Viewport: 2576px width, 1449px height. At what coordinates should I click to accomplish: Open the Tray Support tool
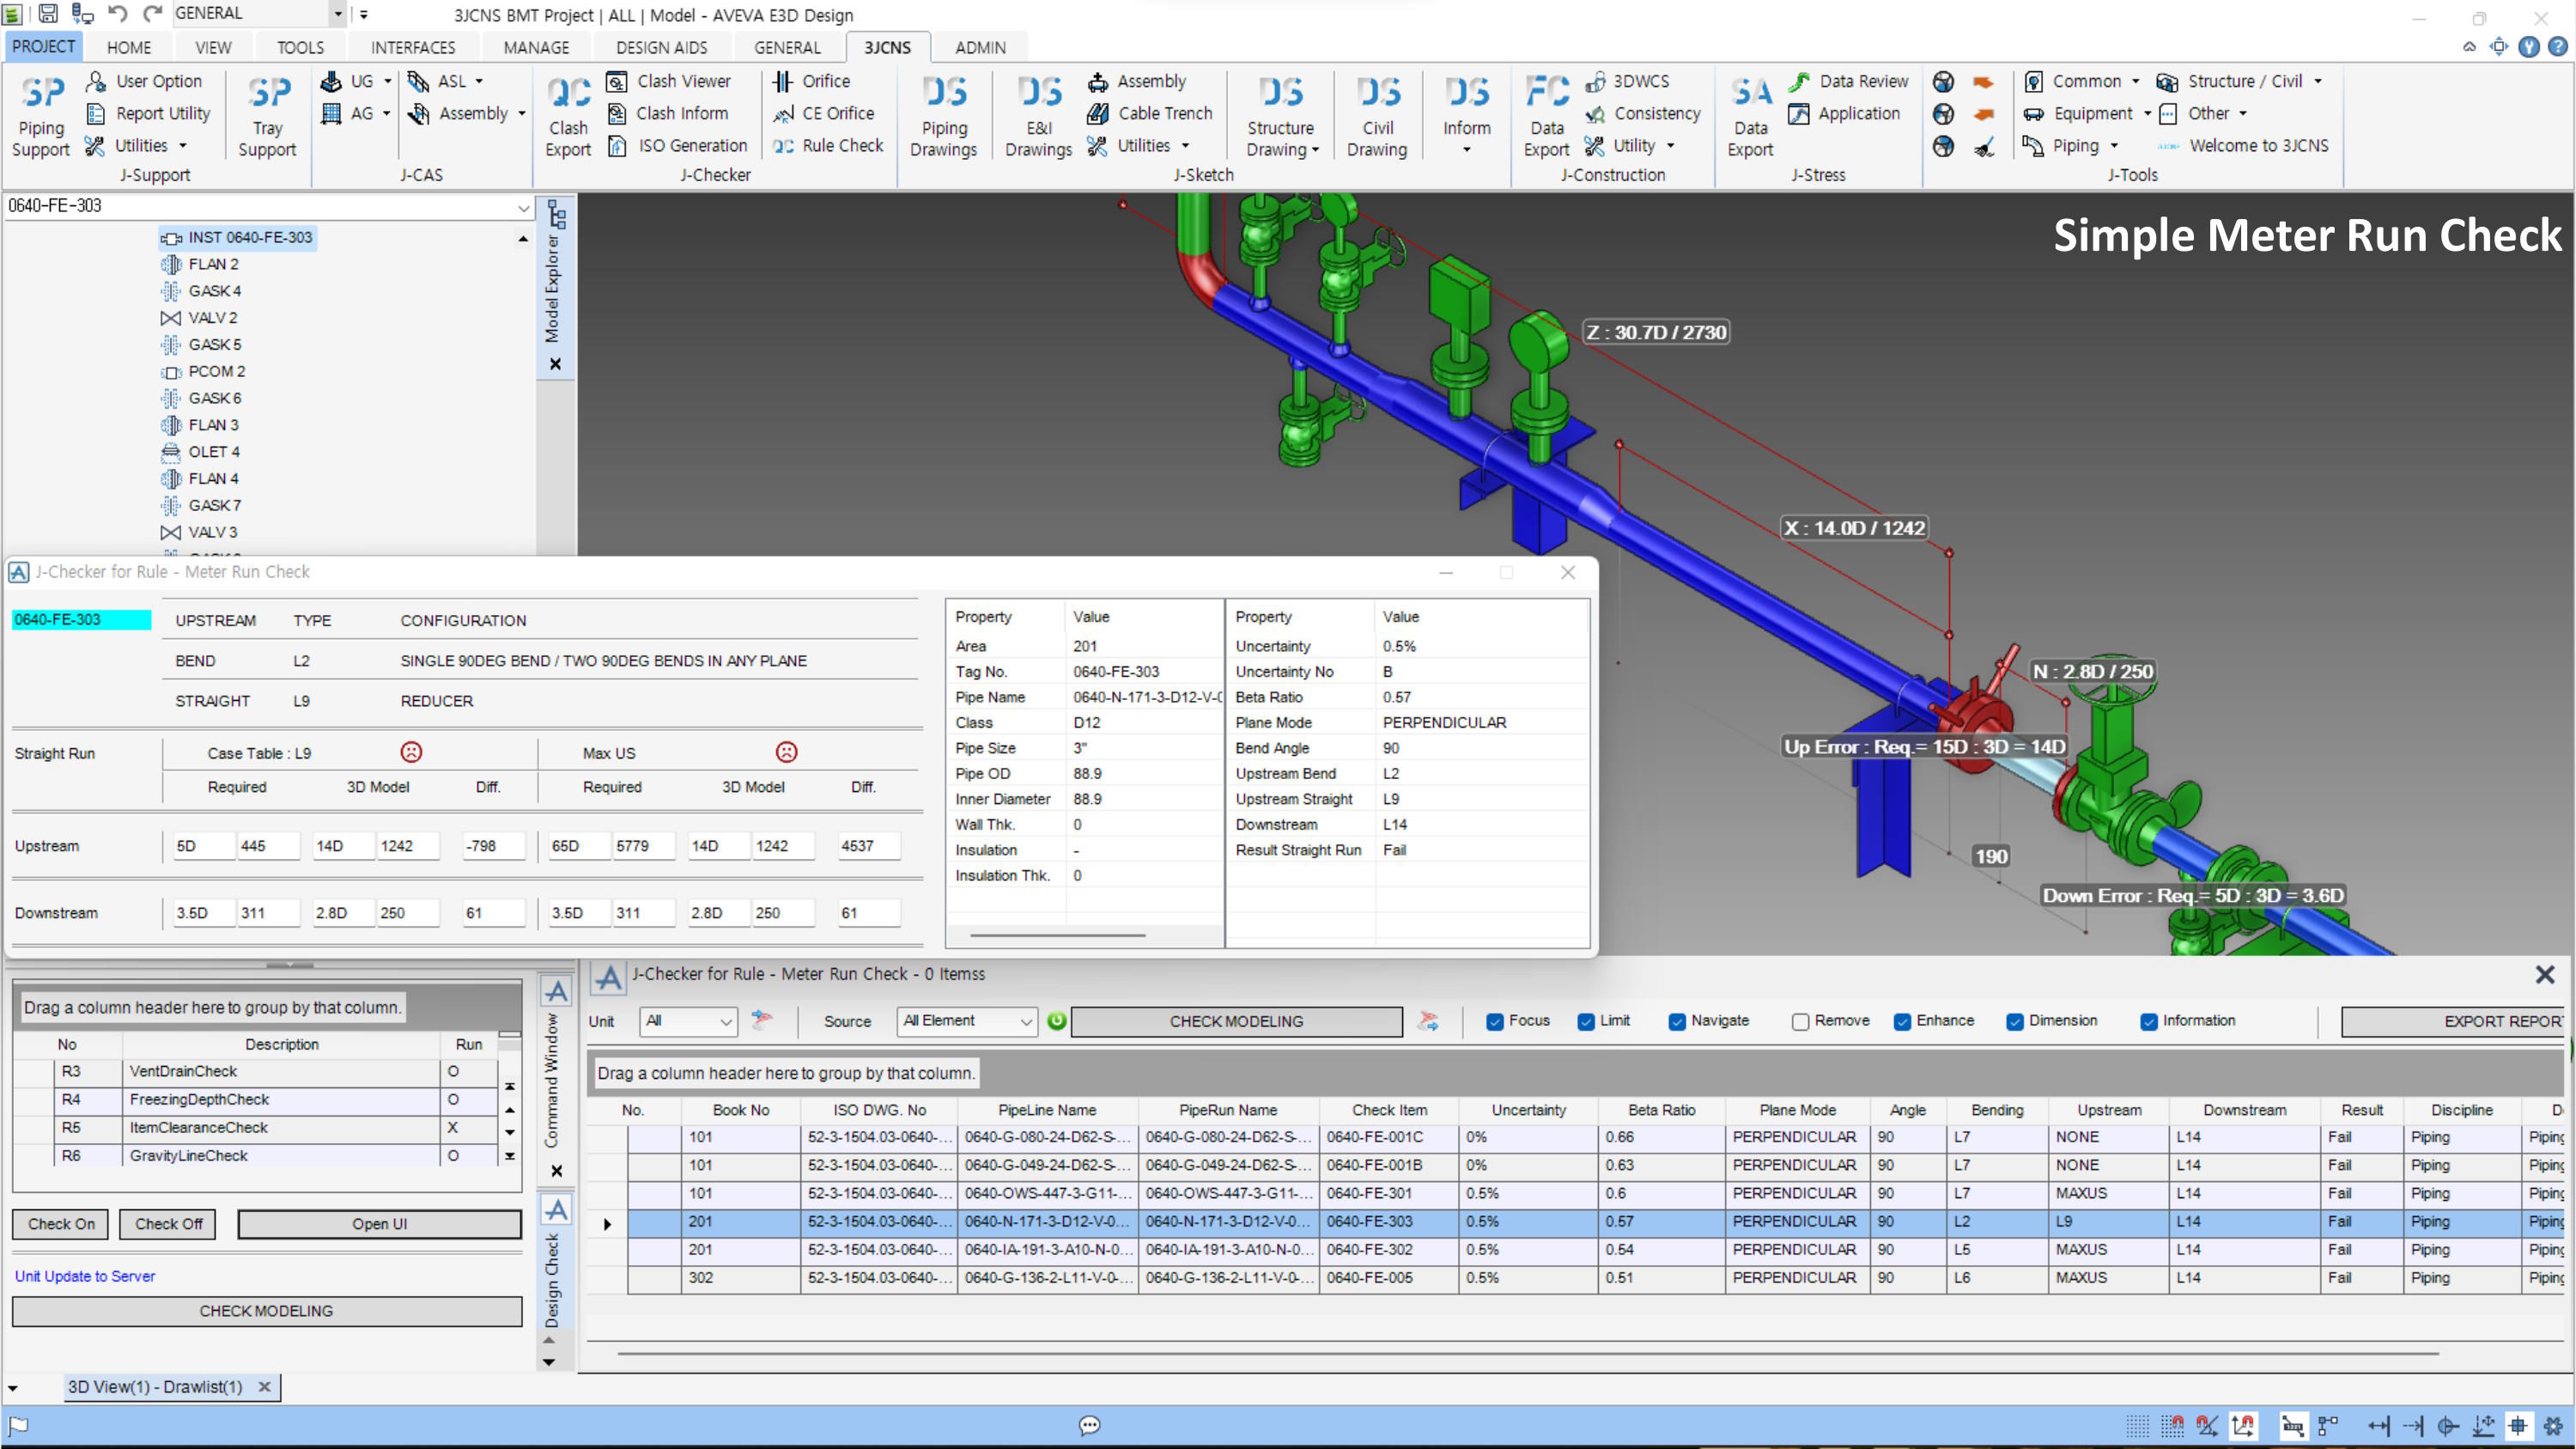(x=267, y=116)
